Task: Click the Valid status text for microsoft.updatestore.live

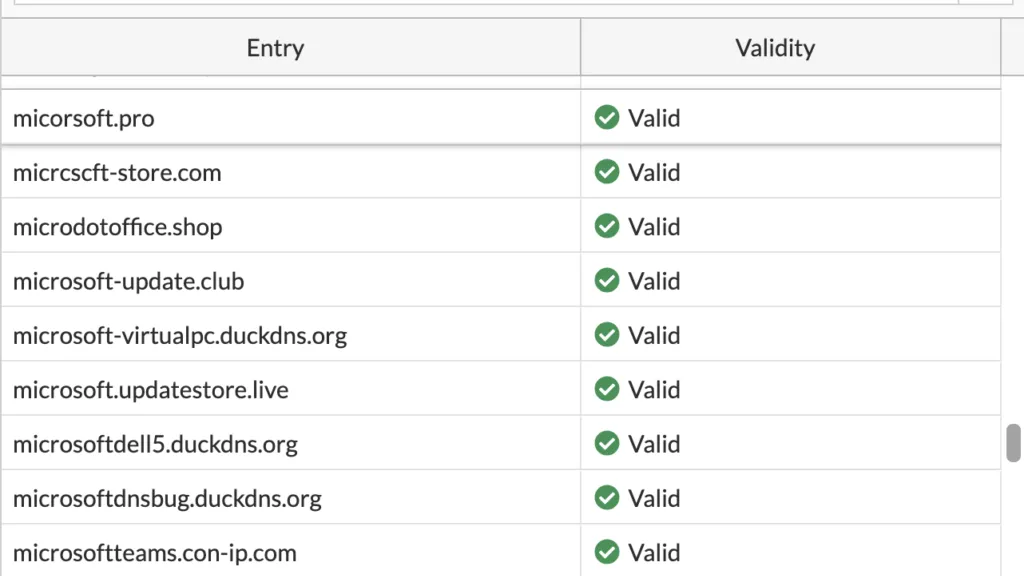Action: (x=655, y=389)
